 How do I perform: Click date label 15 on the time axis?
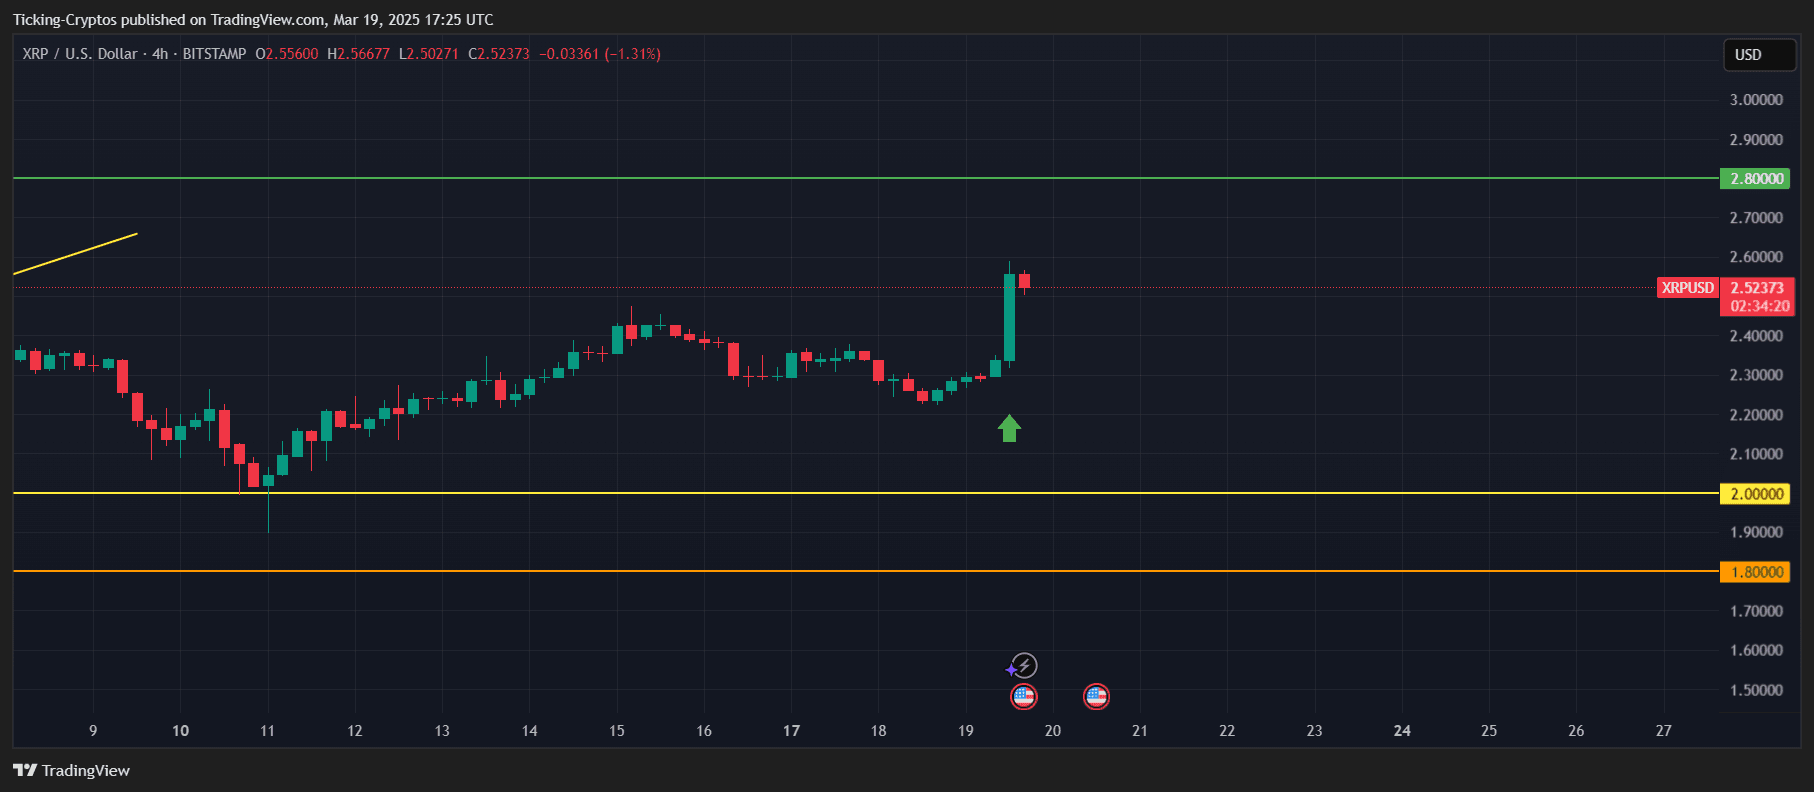click(x=617, y=731)
